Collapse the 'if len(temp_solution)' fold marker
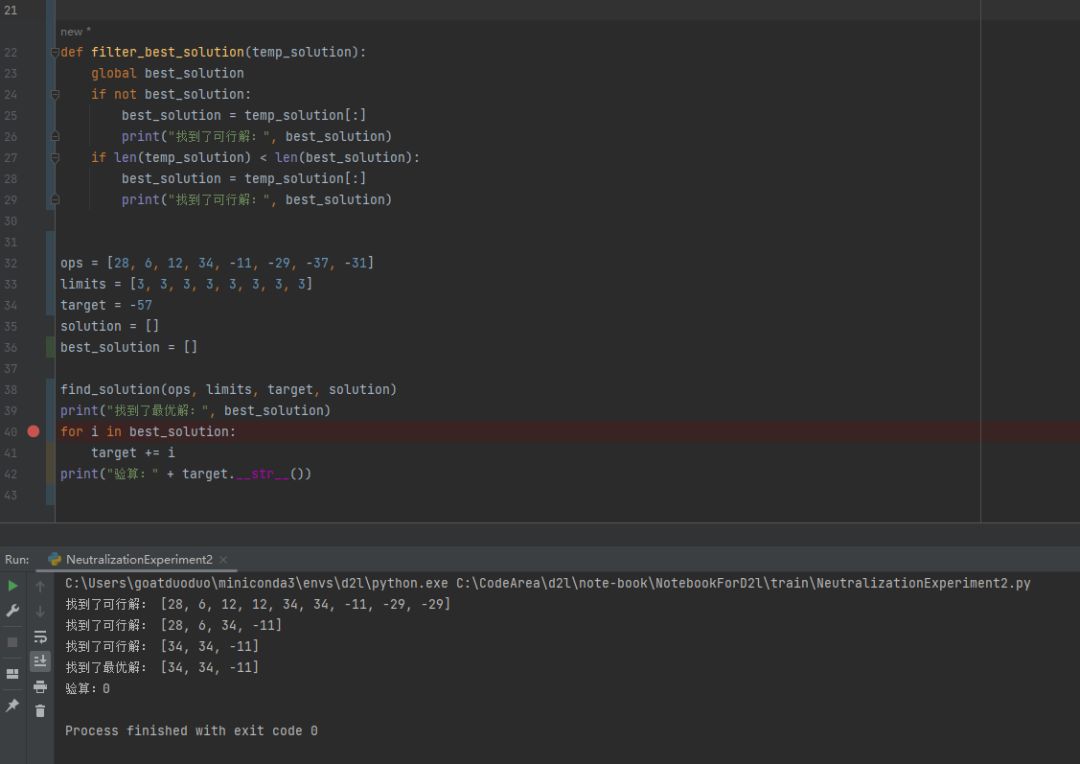Image resolution: width=1080 pixels, height=764 pixels. pyautogui.click(x=55, y=158)
